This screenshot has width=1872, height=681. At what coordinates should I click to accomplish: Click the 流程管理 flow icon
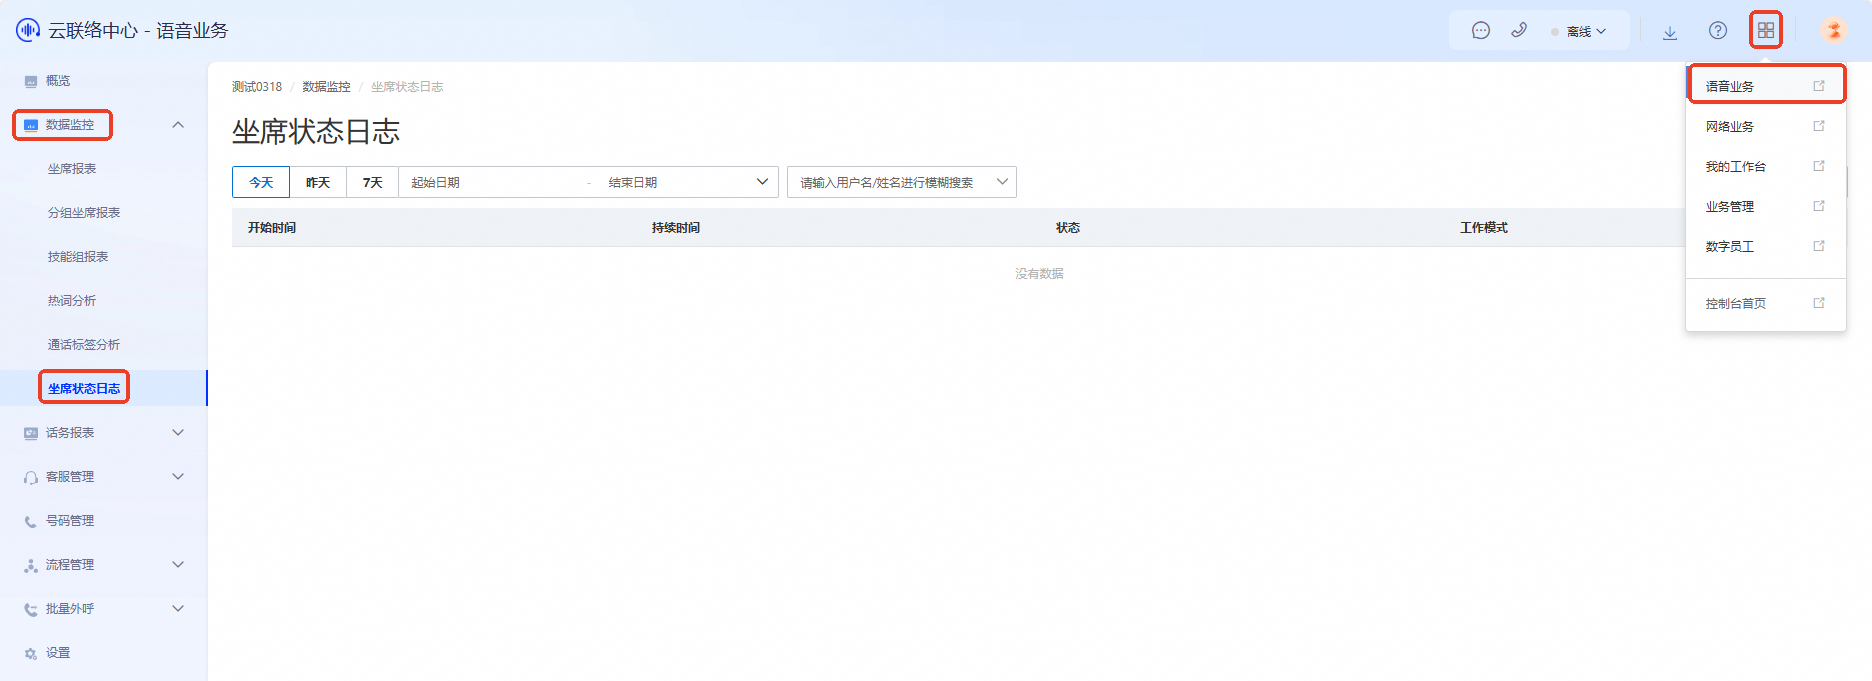click(31, 565)
